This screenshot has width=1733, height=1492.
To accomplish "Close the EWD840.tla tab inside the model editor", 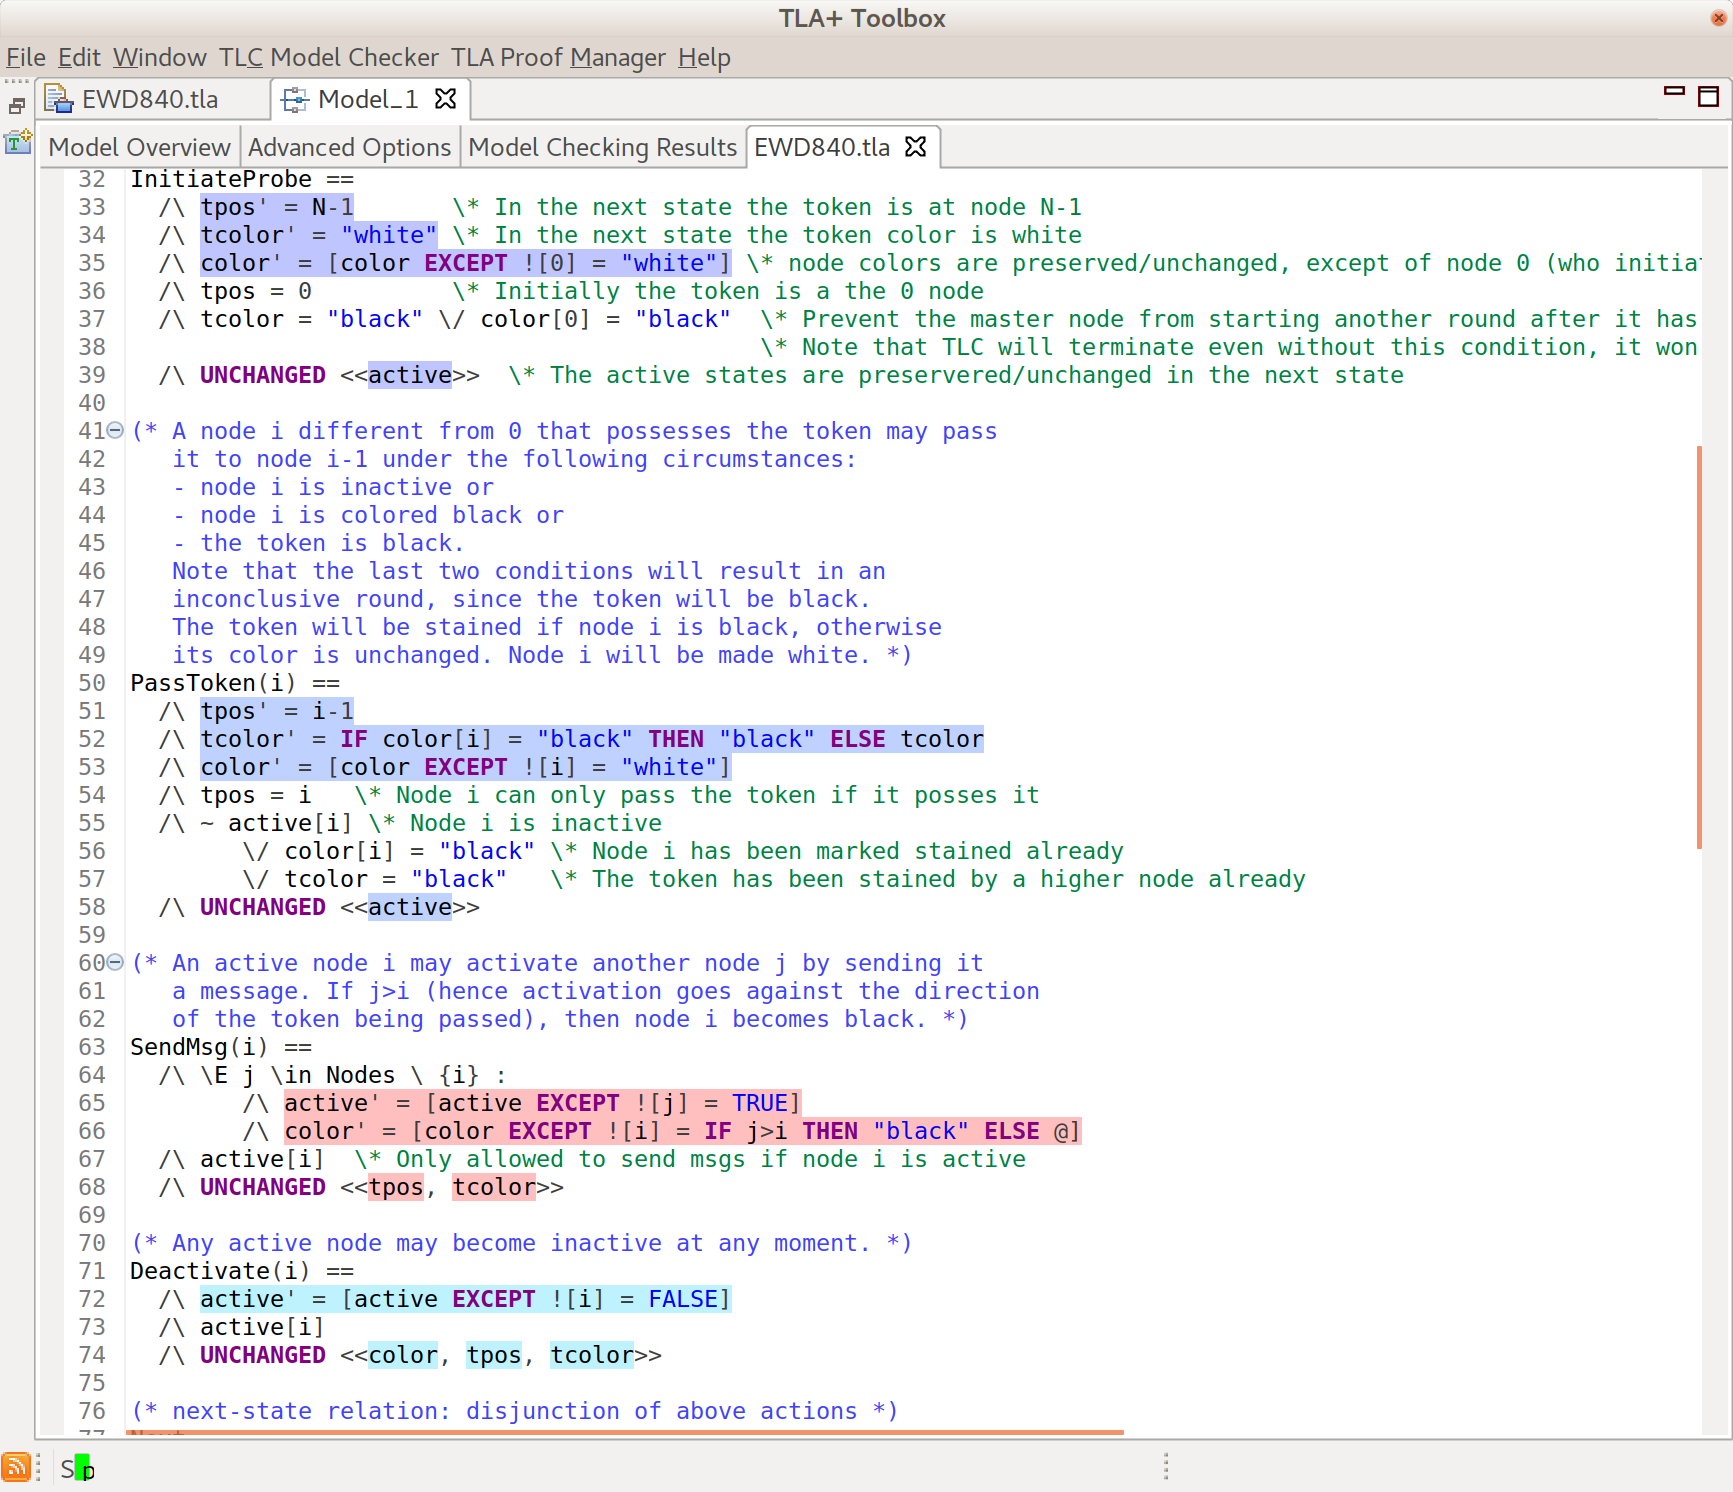I will pos(914,147).
